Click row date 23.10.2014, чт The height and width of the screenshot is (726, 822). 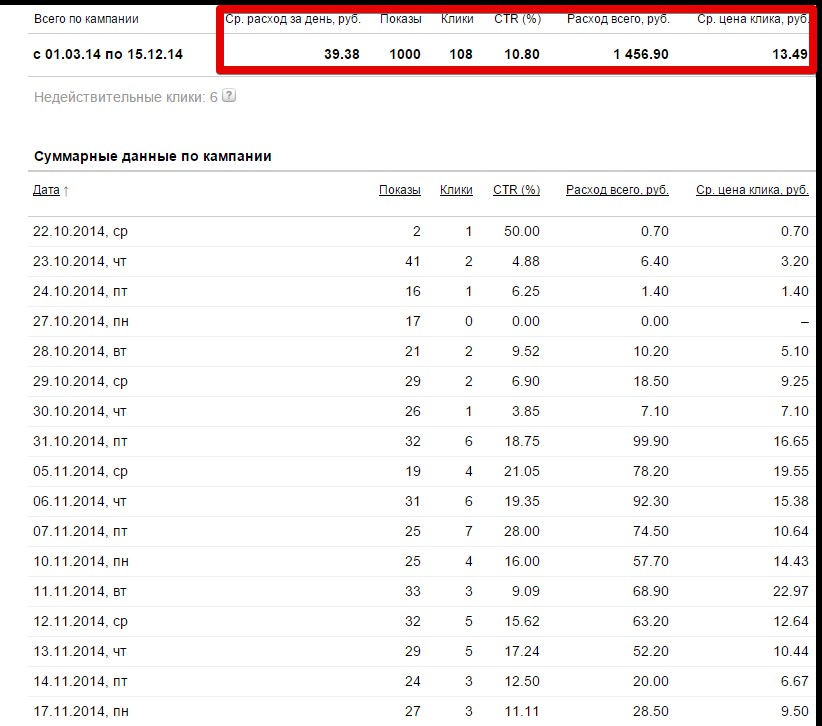tap(80, 261)
